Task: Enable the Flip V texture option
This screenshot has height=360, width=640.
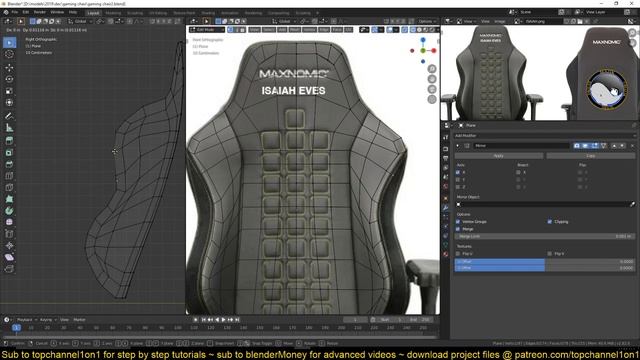Action: coord(550,254)
